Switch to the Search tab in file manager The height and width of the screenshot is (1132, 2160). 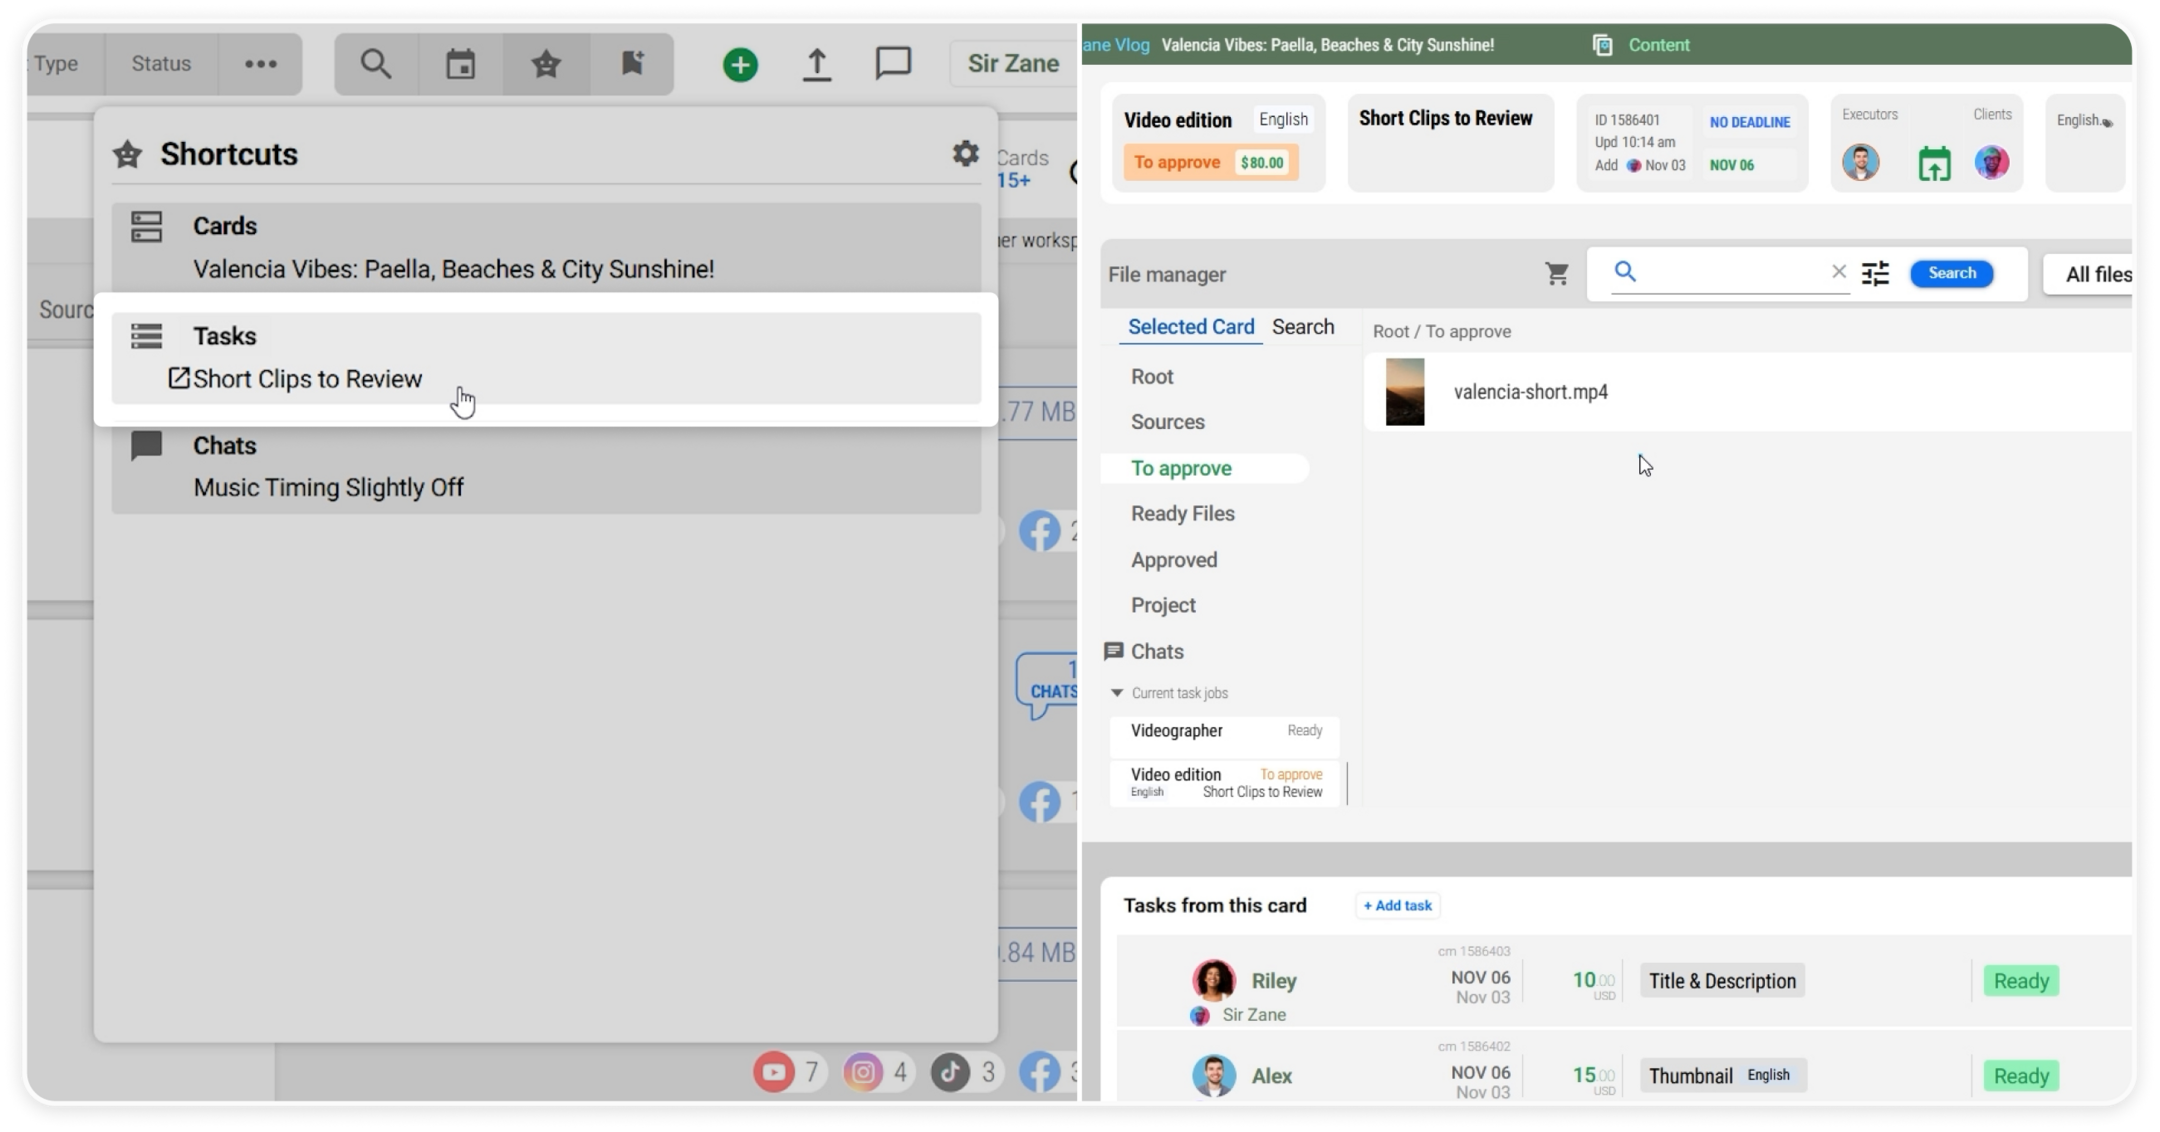point(1303,327)
